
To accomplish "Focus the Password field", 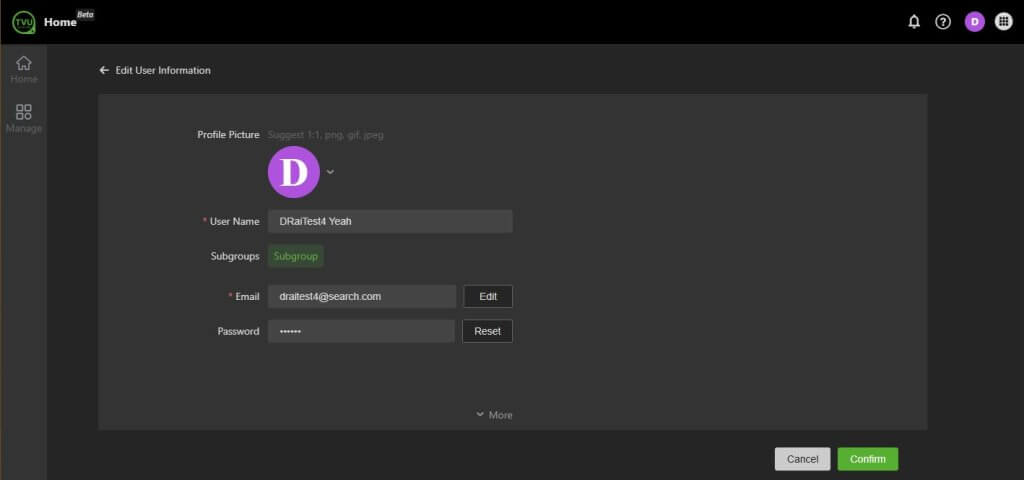I will (x=361, y=331).
